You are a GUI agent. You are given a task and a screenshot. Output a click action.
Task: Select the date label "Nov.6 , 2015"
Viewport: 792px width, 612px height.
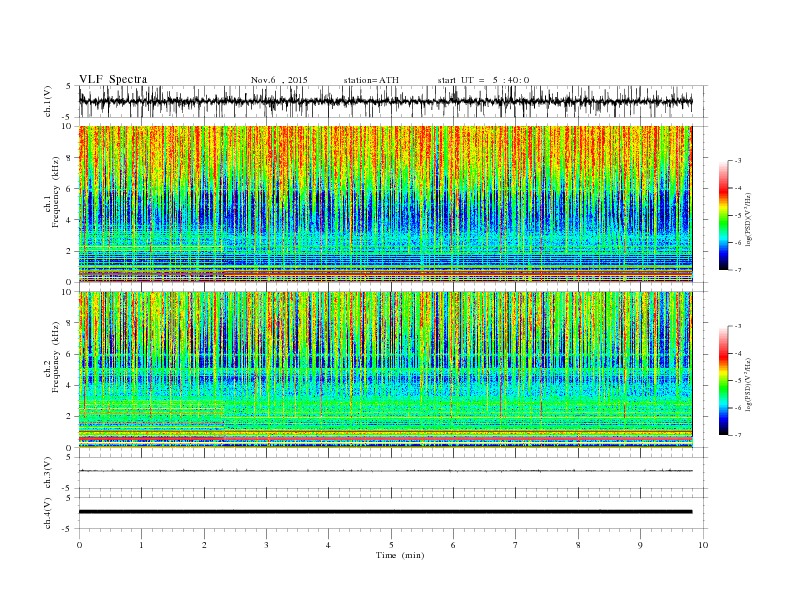pyautogui.click(x=279, y=80)
